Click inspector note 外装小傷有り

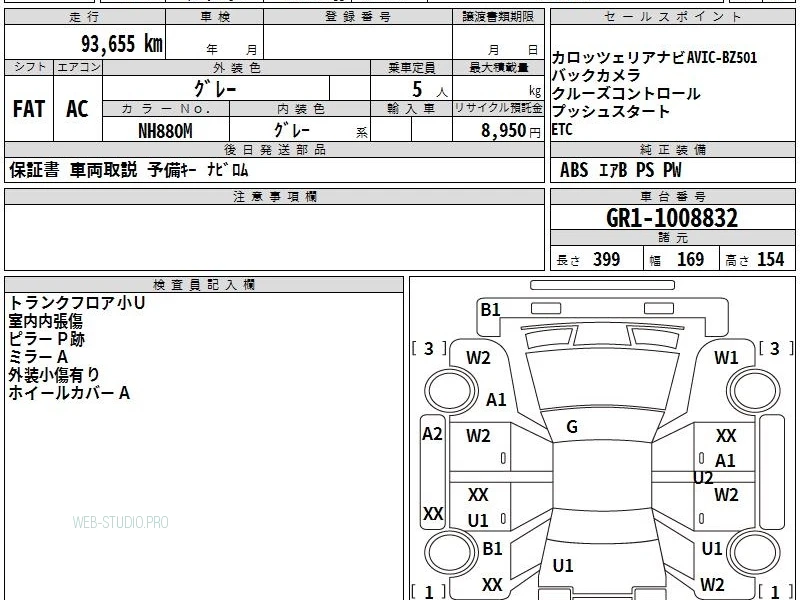(x=54, y=374)
